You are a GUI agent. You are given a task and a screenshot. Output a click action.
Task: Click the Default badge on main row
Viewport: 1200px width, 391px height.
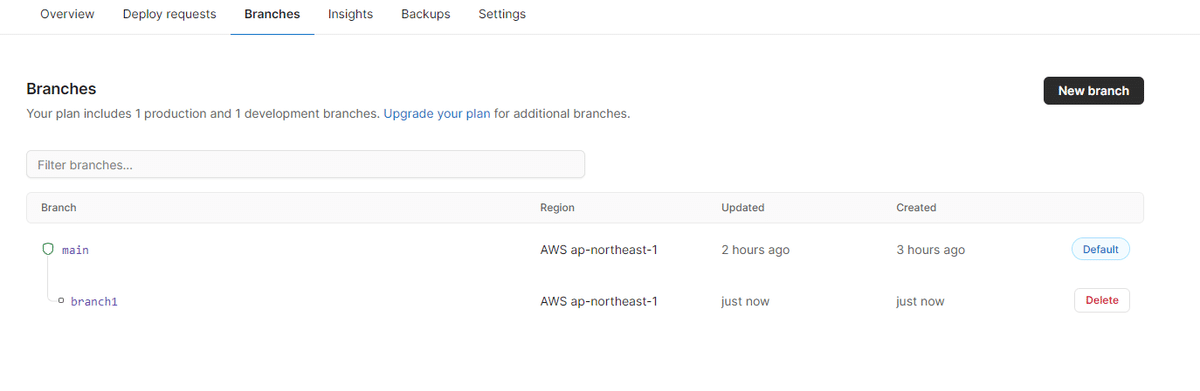tap(1100, 249)
